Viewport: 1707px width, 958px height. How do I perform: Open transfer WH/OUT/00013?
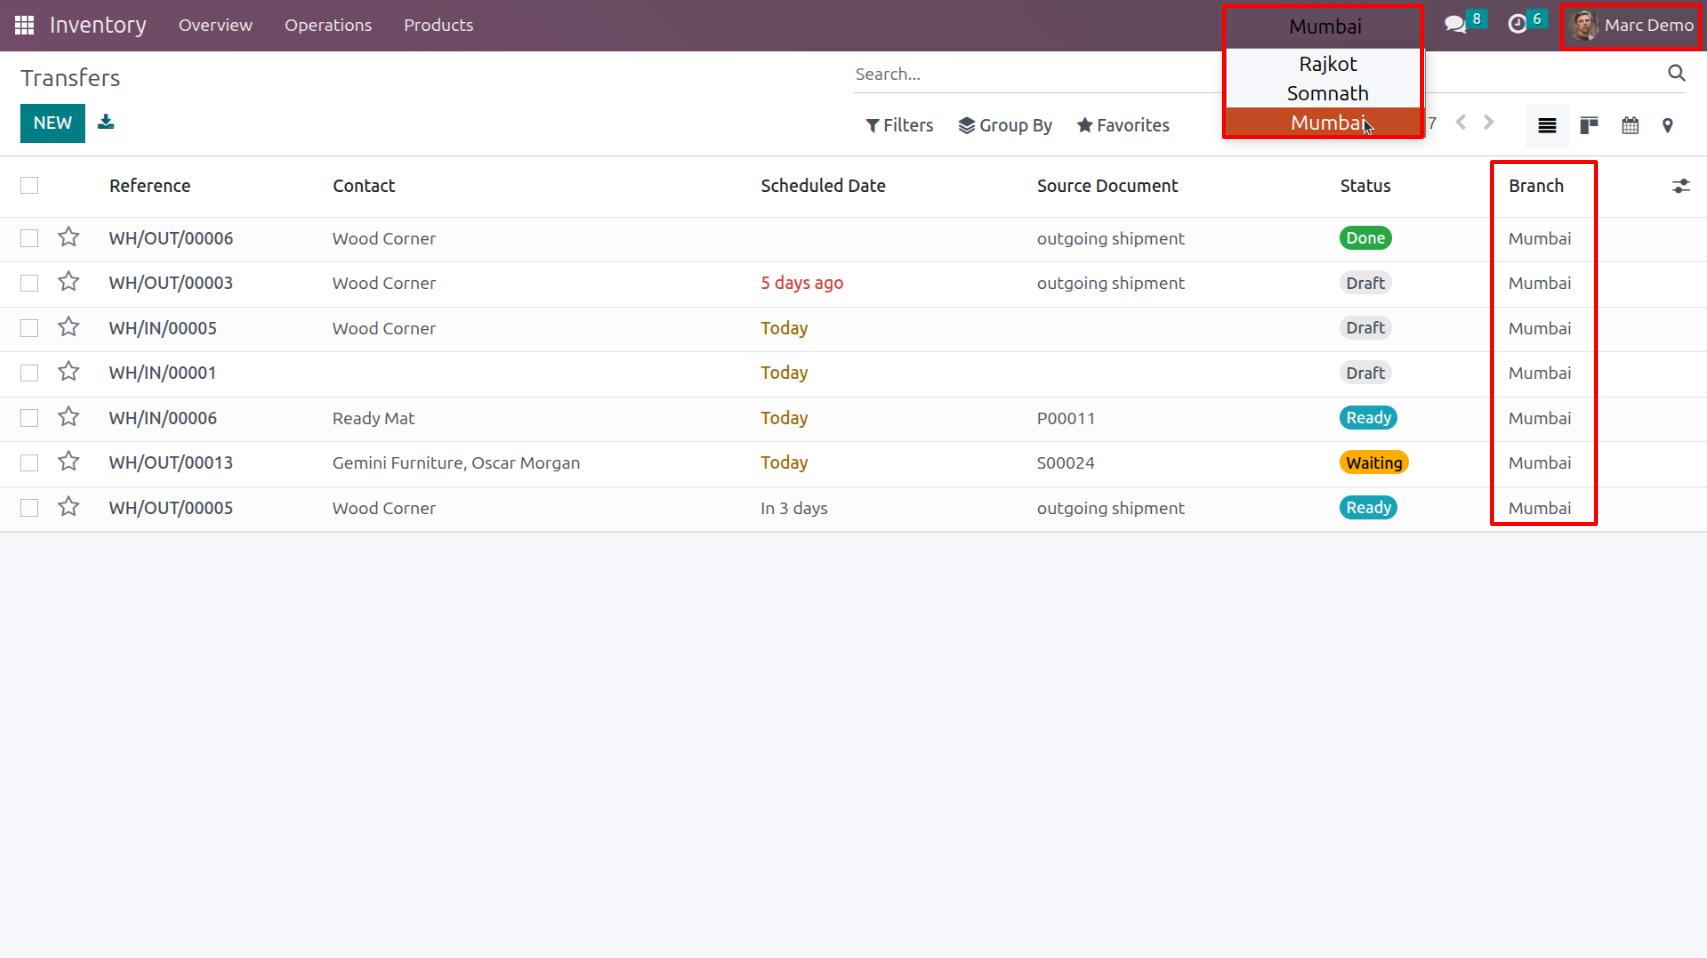171,463
